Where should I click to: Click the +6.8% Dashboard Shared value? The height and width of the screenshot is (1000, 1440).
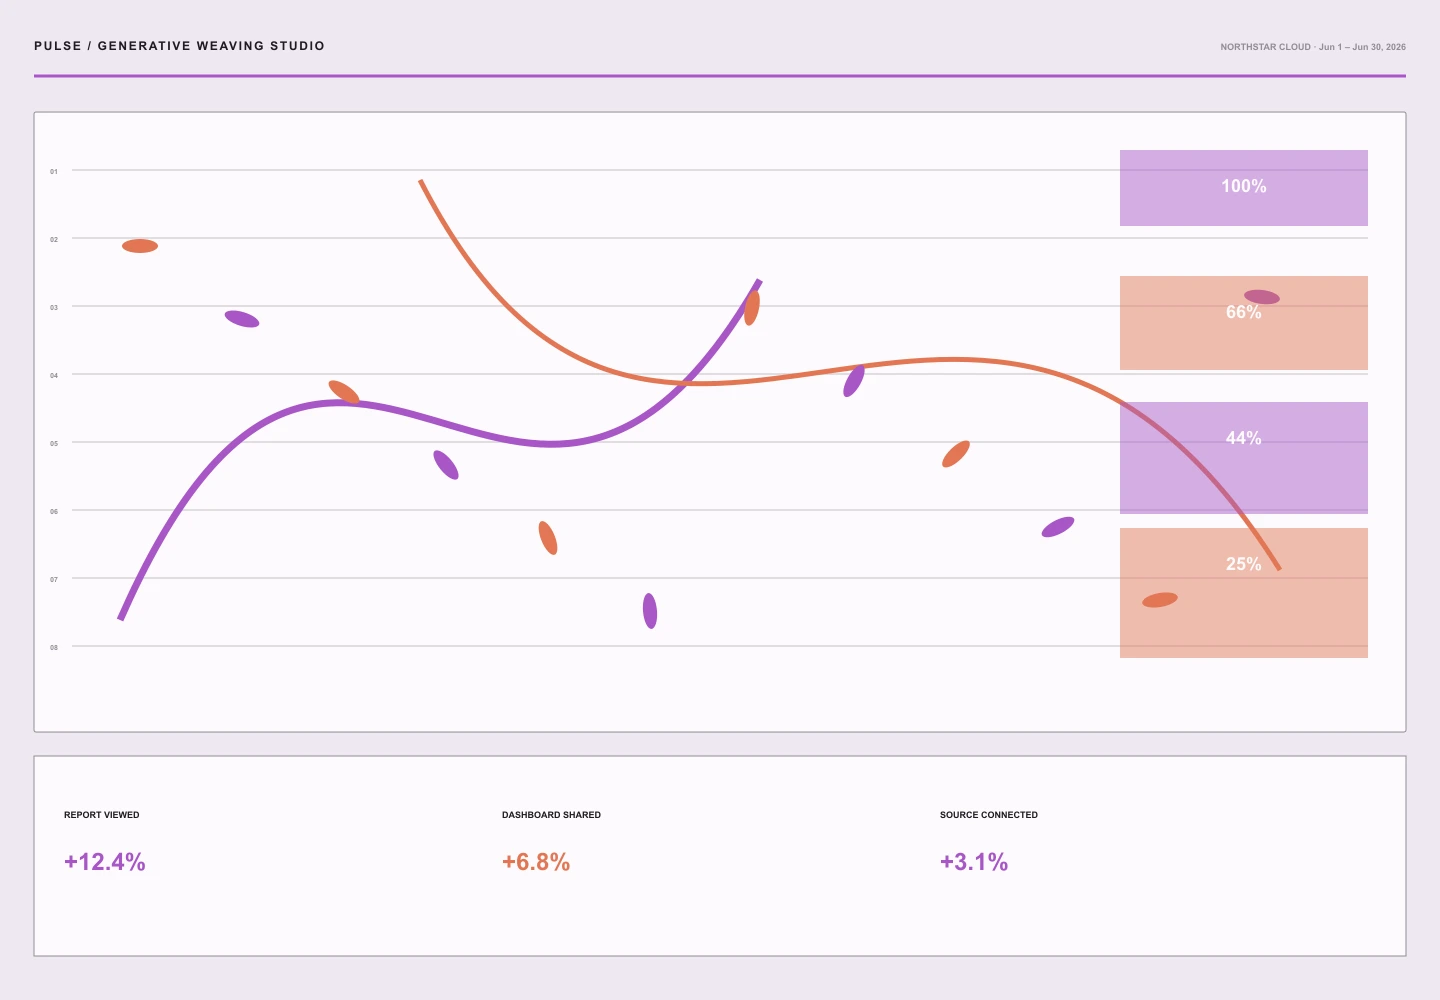(536, 862)
